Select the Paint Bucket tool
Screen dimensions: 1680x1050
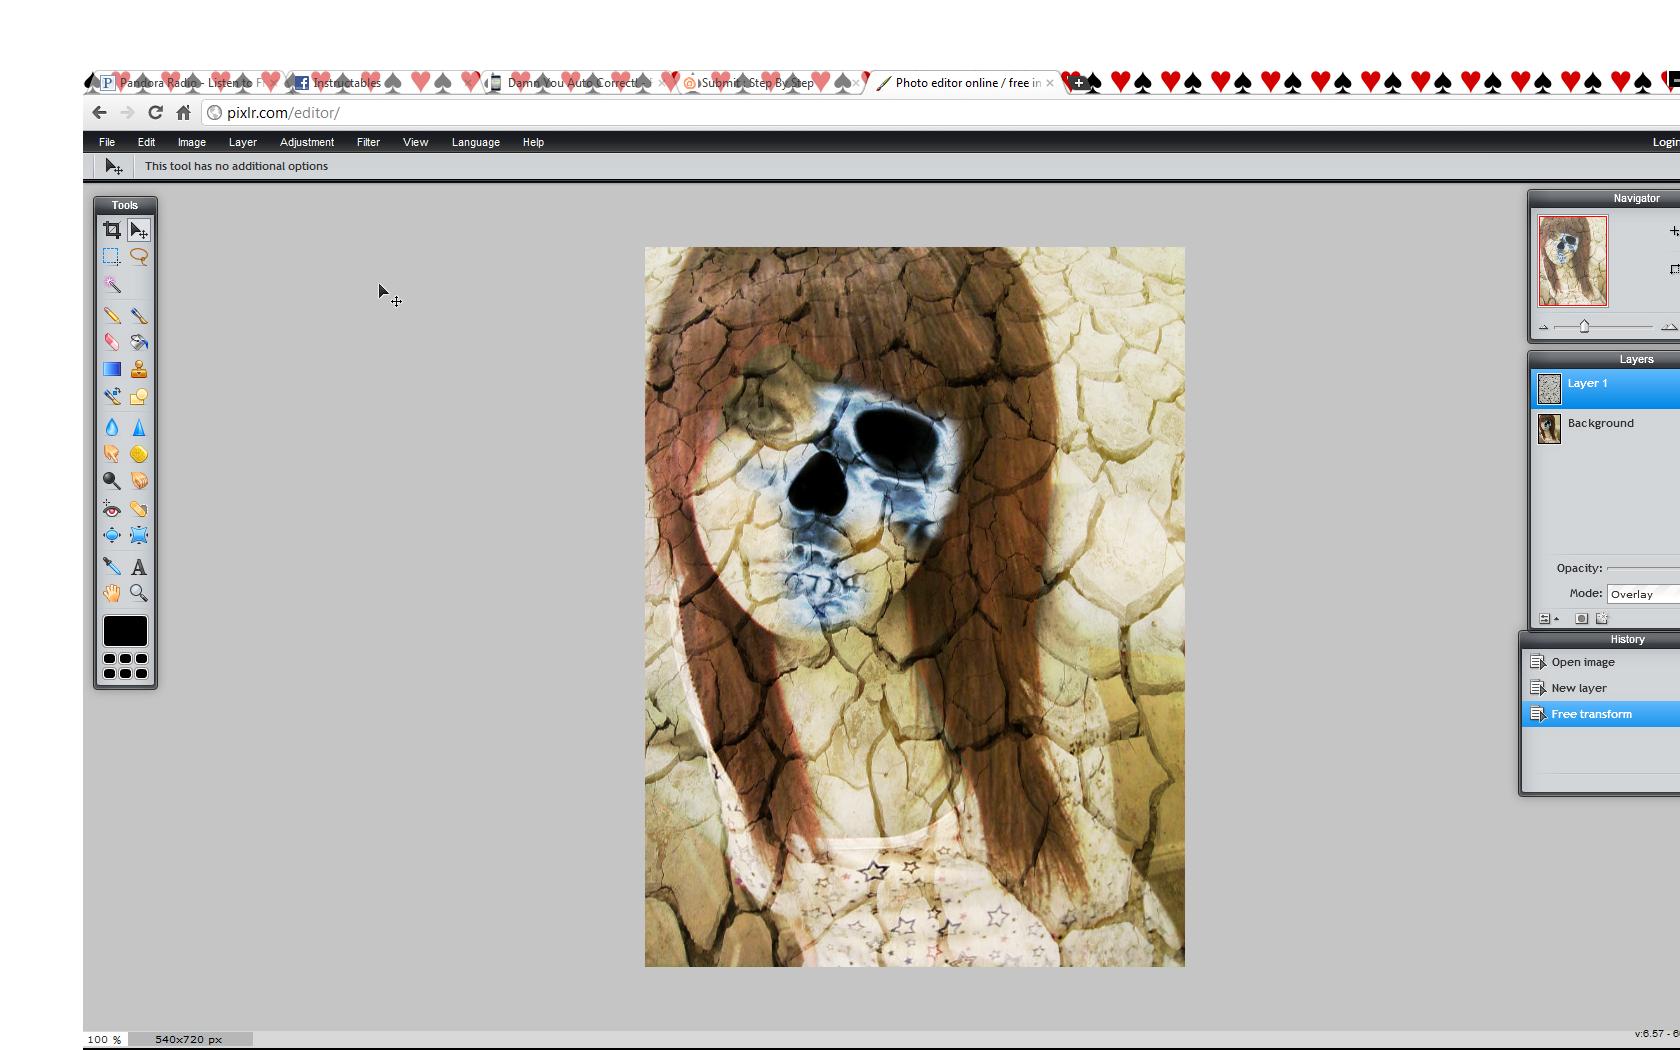[139, 342]
